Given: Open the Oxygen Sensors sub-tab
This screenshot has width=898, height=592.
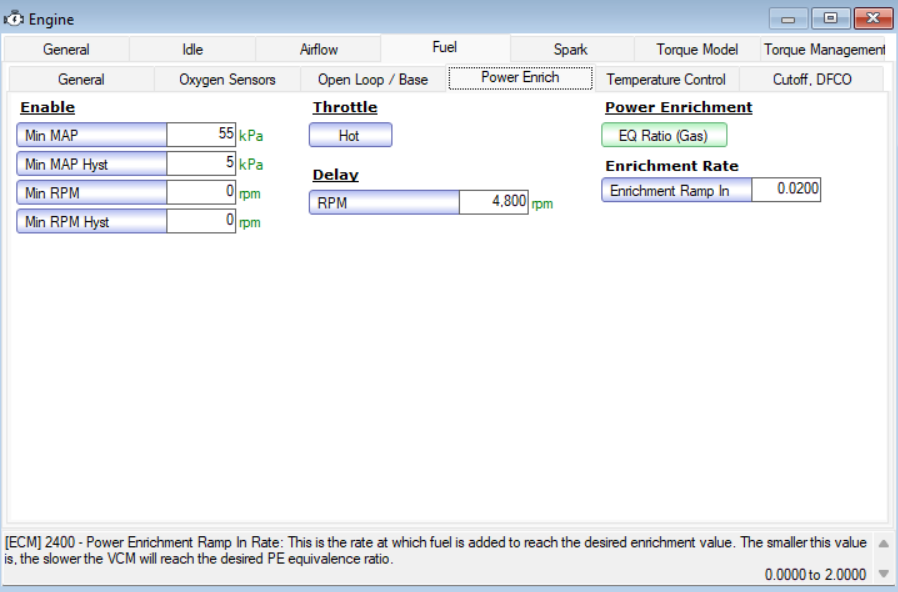Looking at the screenshot, I should pos(227,79).
